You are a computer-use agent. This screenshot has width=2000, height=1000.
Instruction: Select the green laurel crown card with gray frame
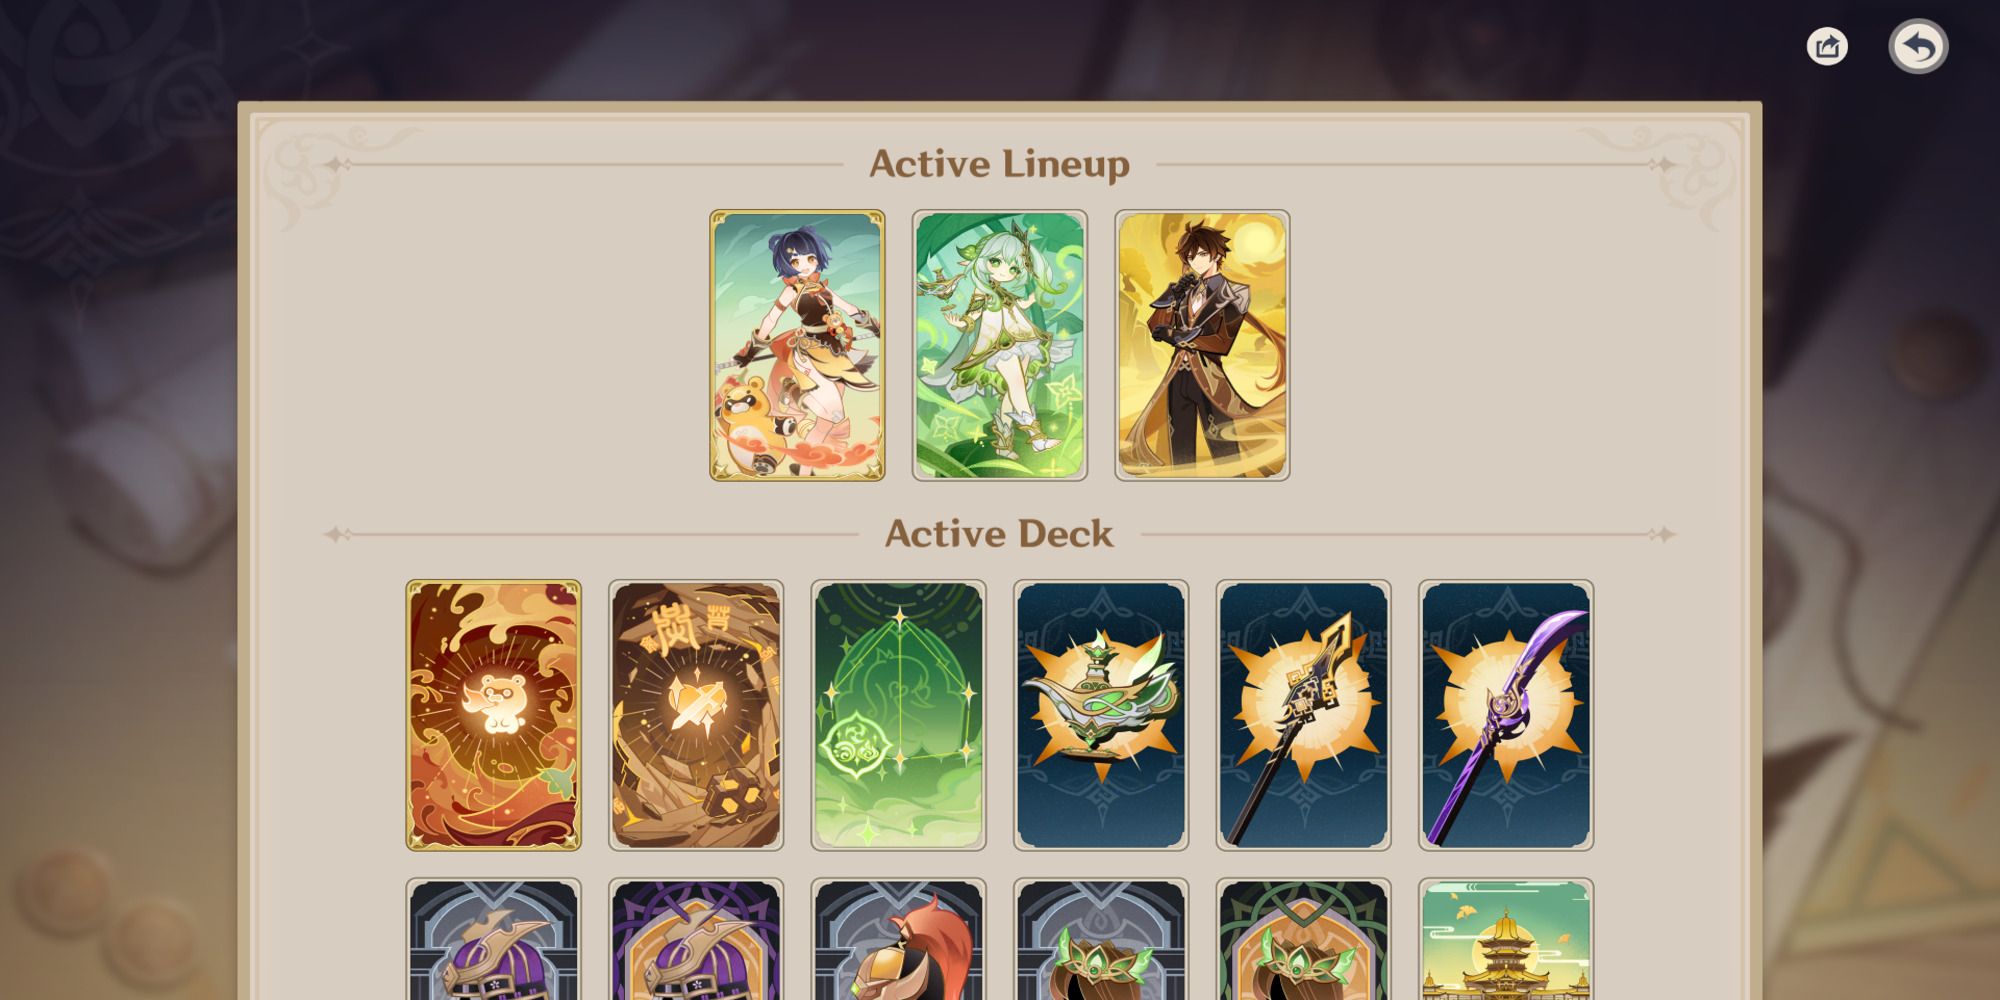[1101, 939]
